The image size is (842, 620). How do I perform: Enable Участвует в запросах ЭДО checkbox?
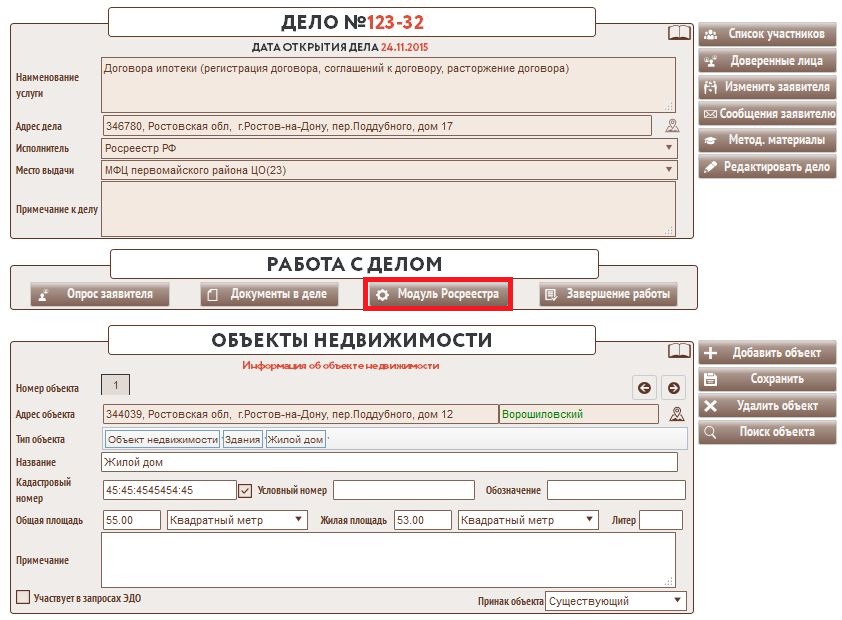(x=23, y=598)
